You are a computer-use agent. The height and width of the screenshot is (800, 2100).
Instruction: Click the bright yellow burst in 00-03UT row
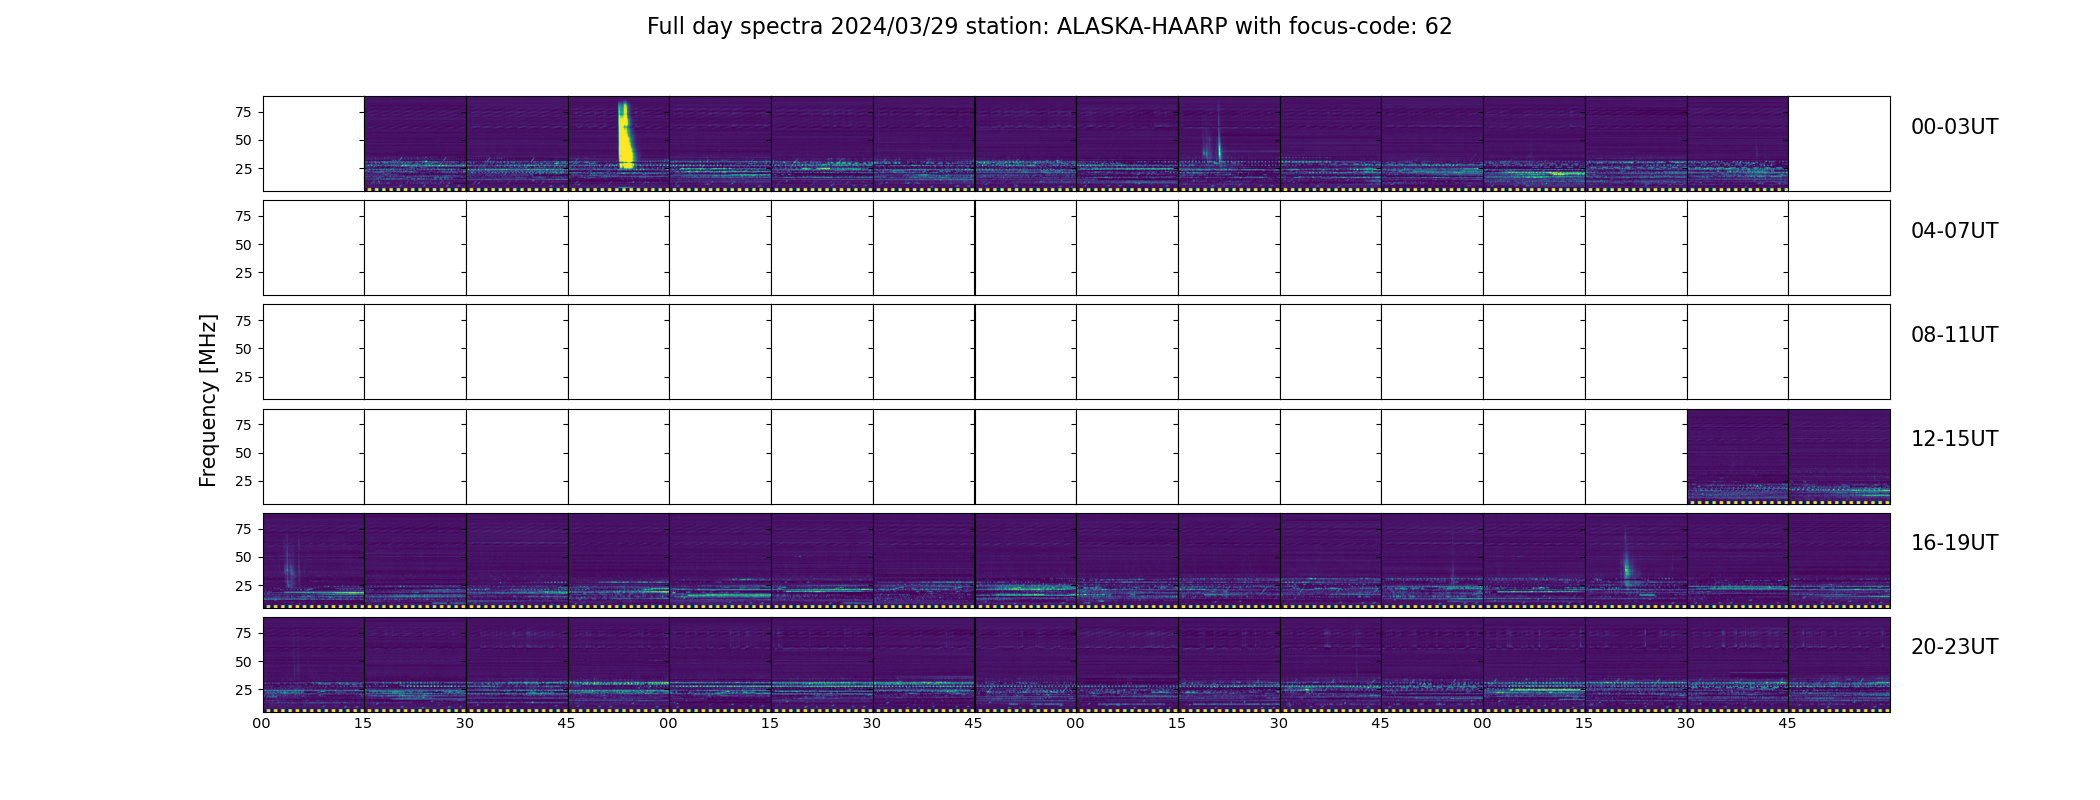tap(625, 135)
